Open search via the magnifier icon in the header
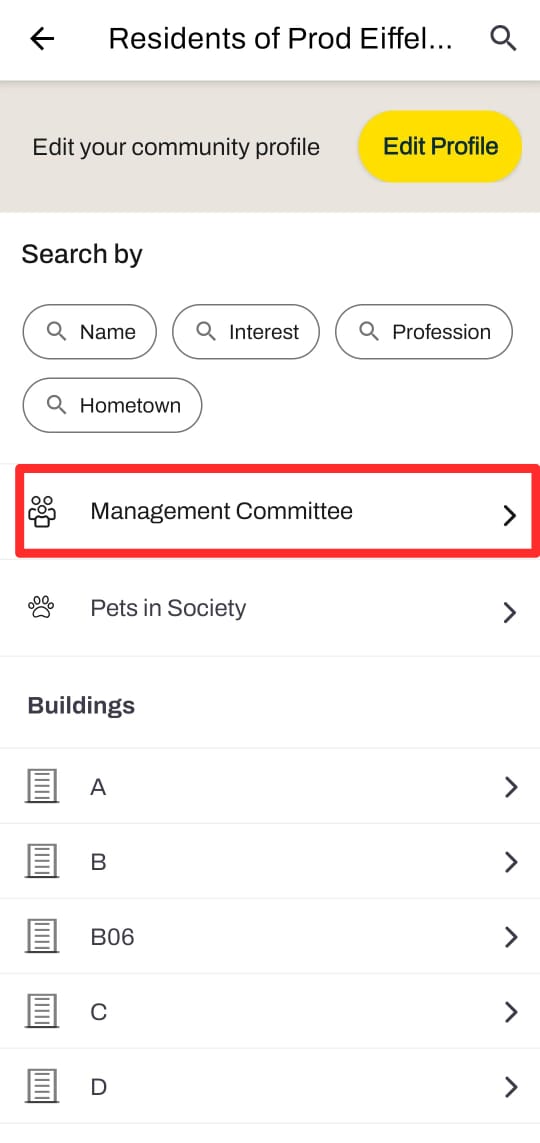This screenshot has width=540, height=1143. pos(503,38)
